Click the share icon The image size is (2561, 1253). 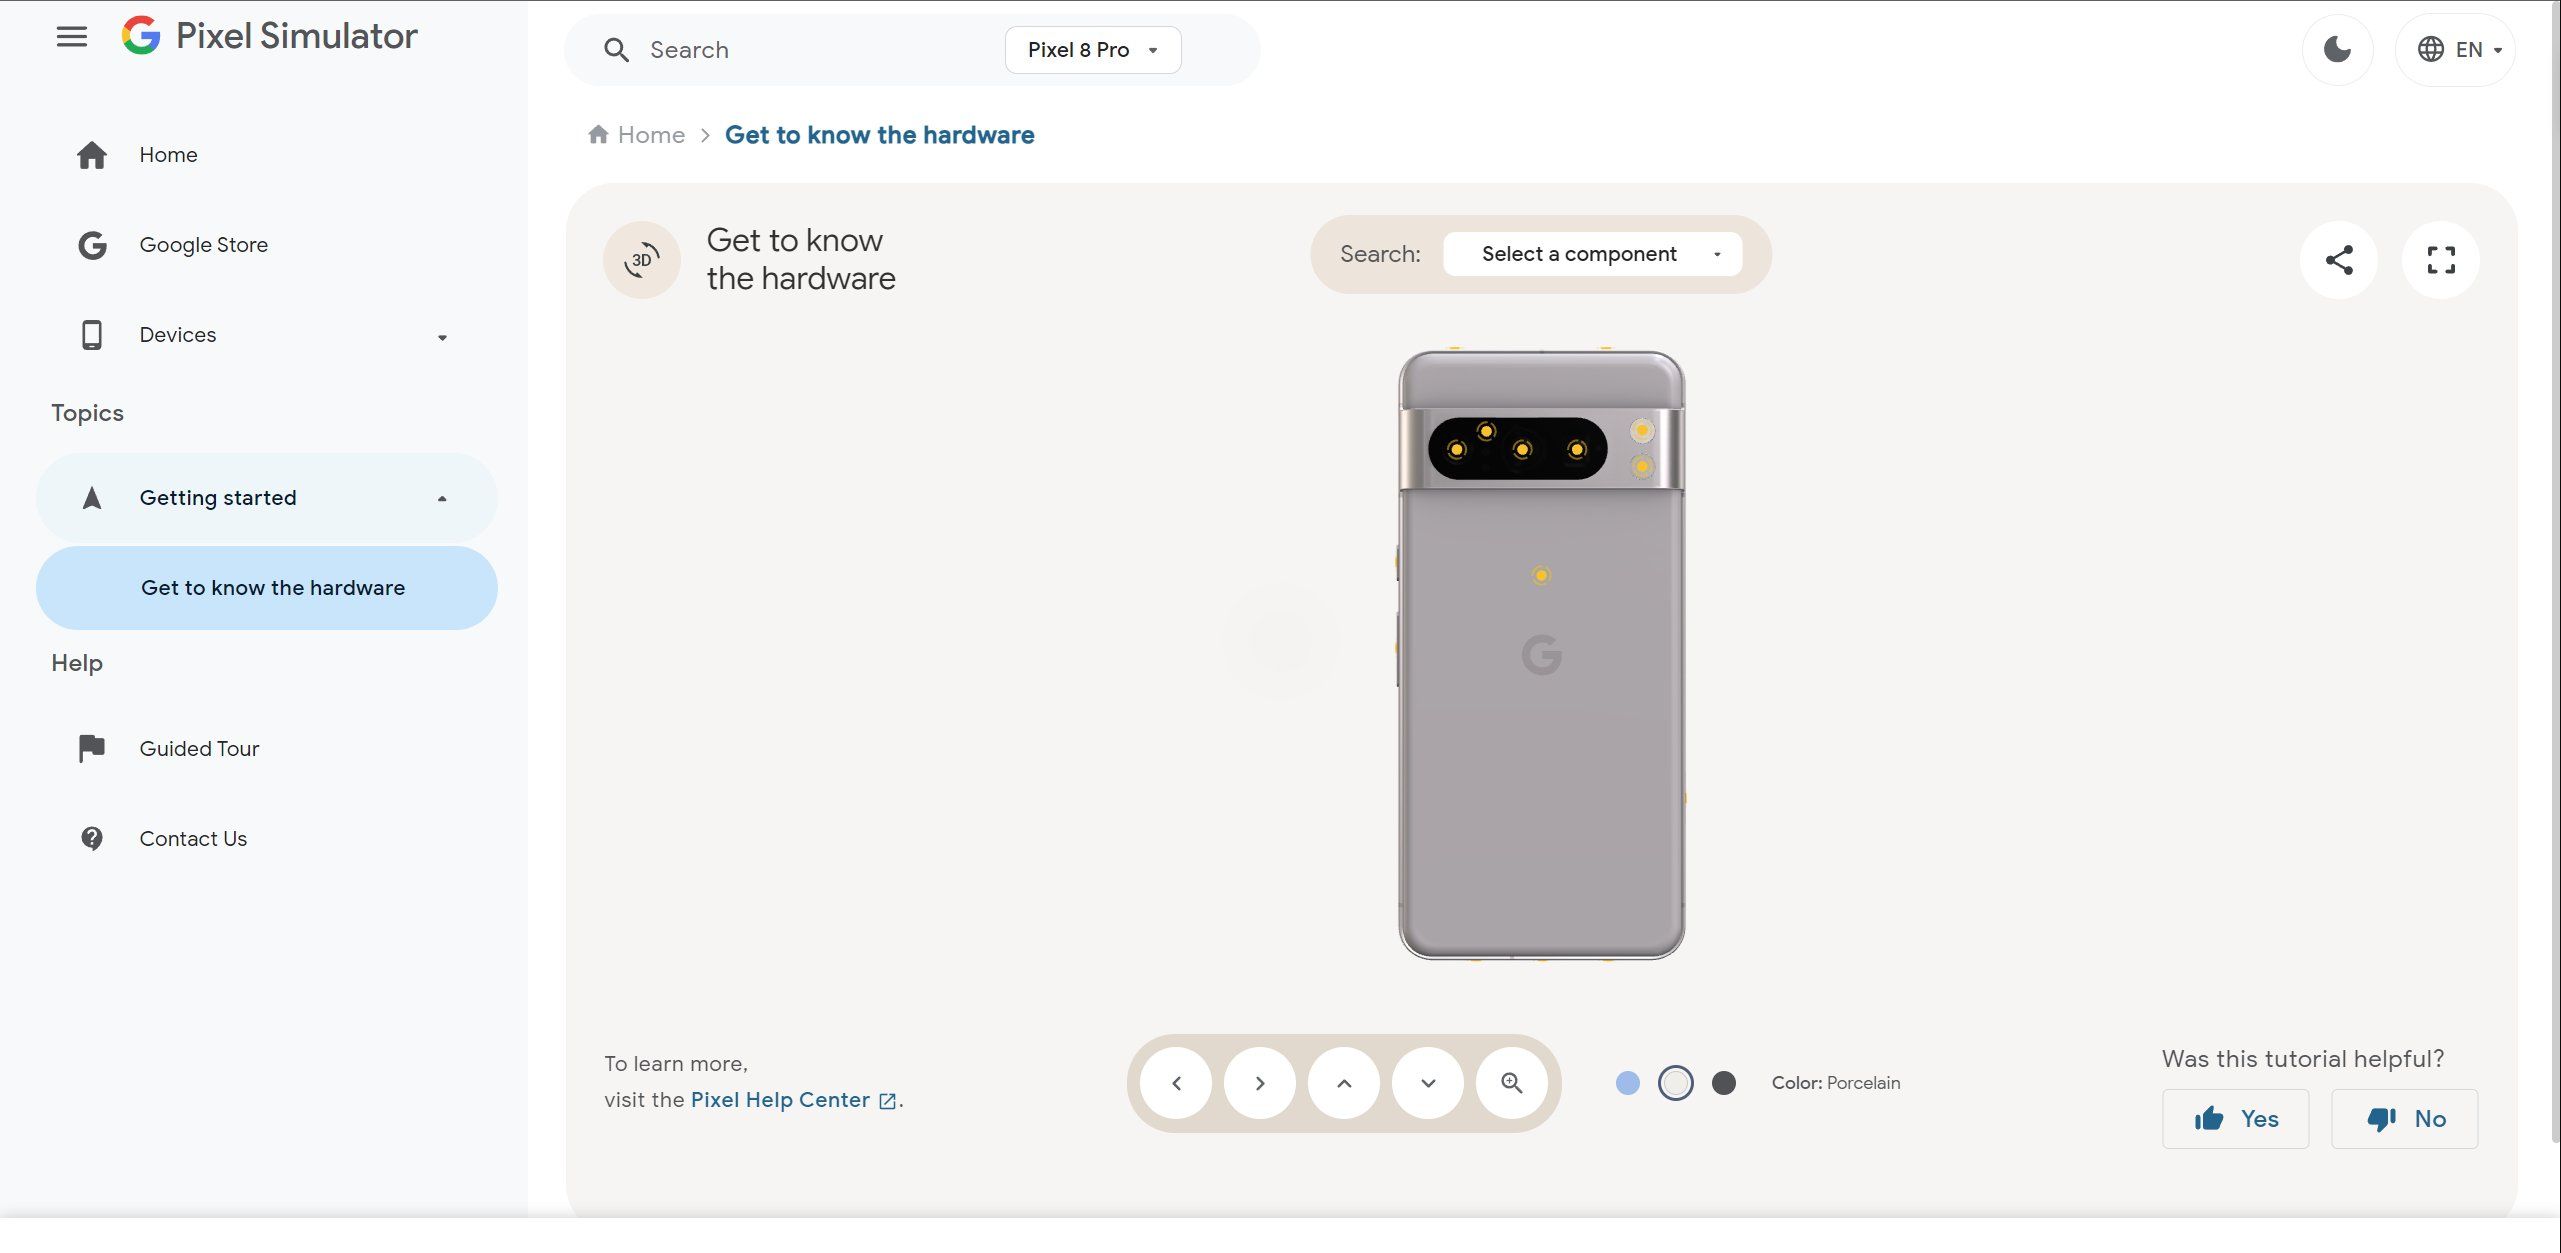coord(2339,258)
